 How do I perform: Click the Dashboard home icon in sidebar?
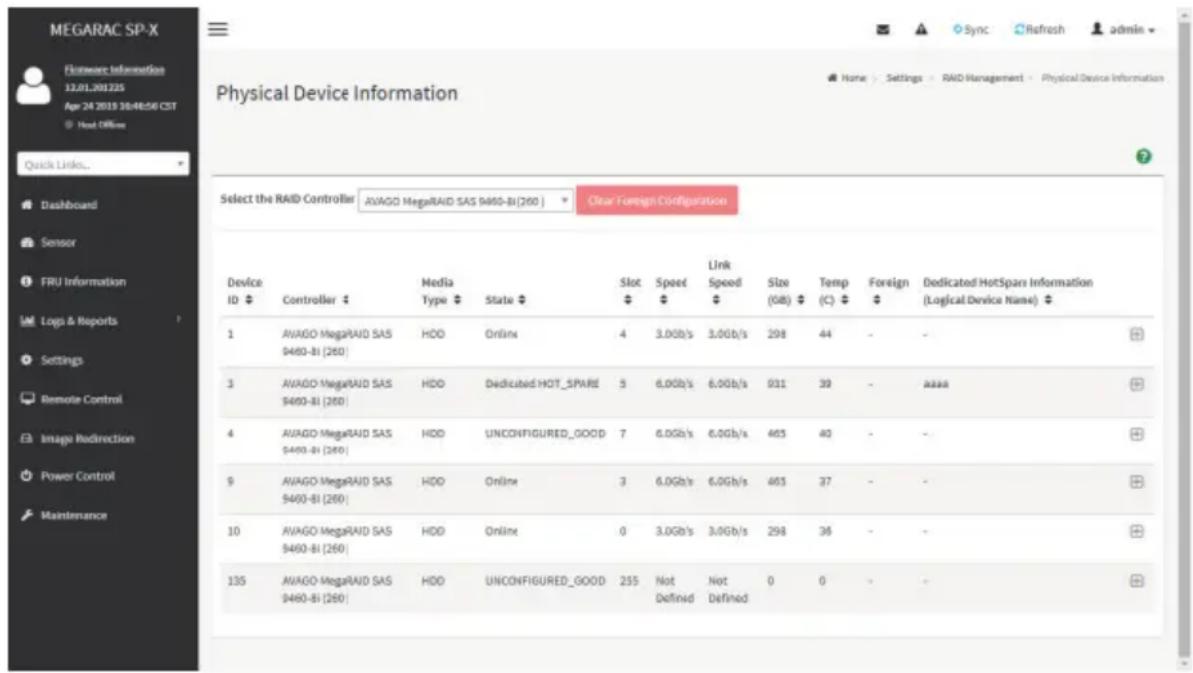[x=27, y=205]
